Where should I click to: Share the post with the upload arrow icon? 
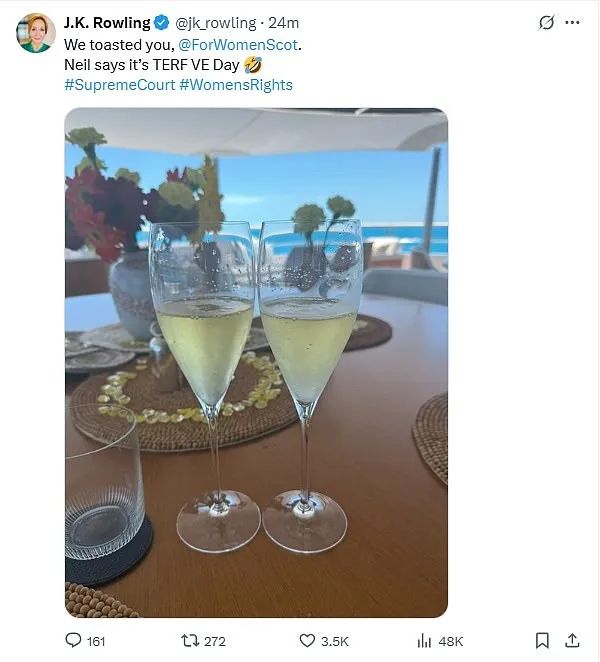(572, 640)
